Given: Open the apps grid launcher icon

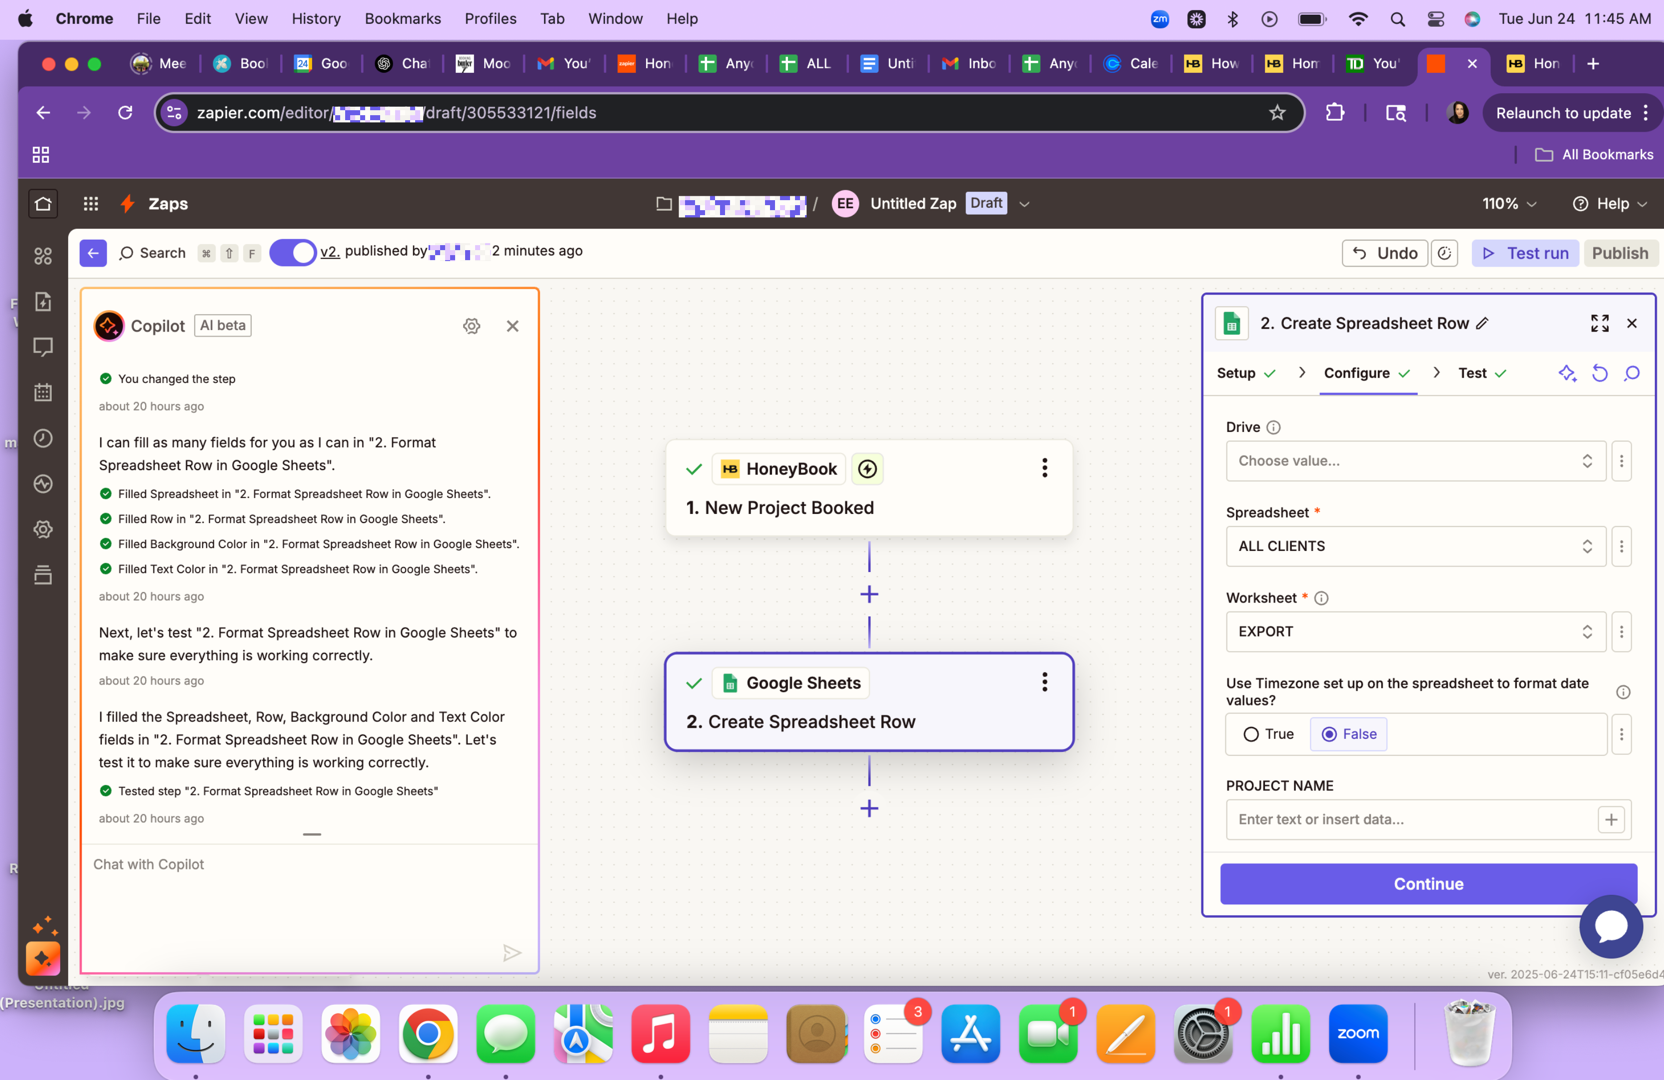Looking at the screenshot, I should 91,204.
